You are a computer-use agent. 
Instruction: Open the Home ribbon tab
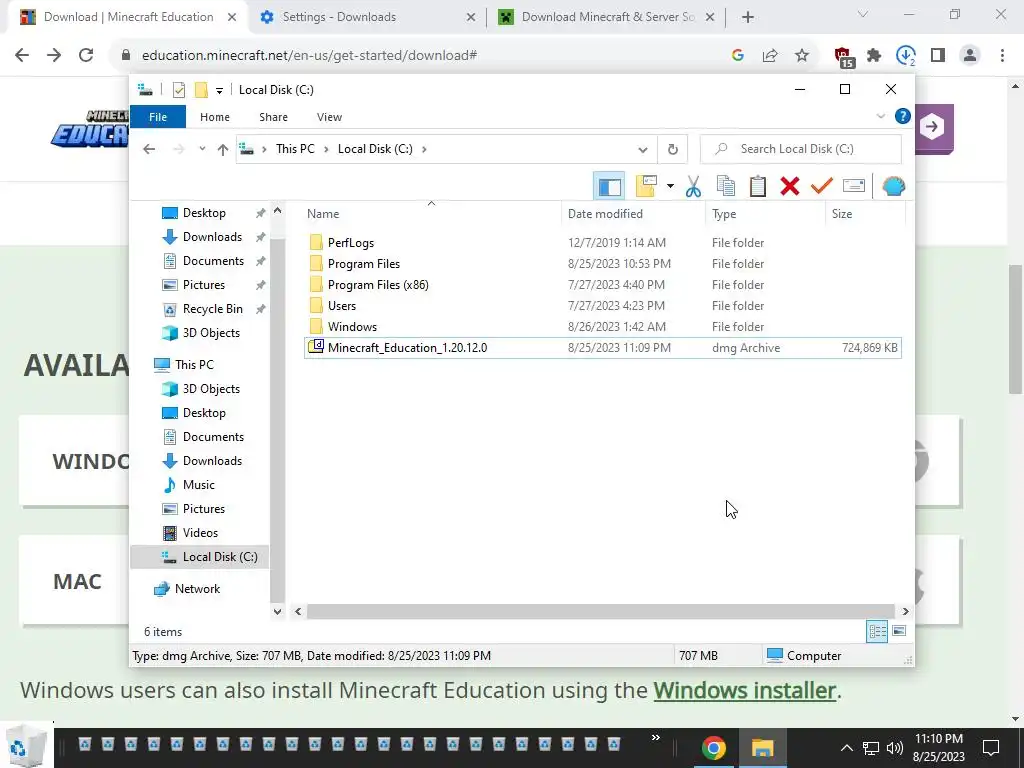(x=215, y=117)
